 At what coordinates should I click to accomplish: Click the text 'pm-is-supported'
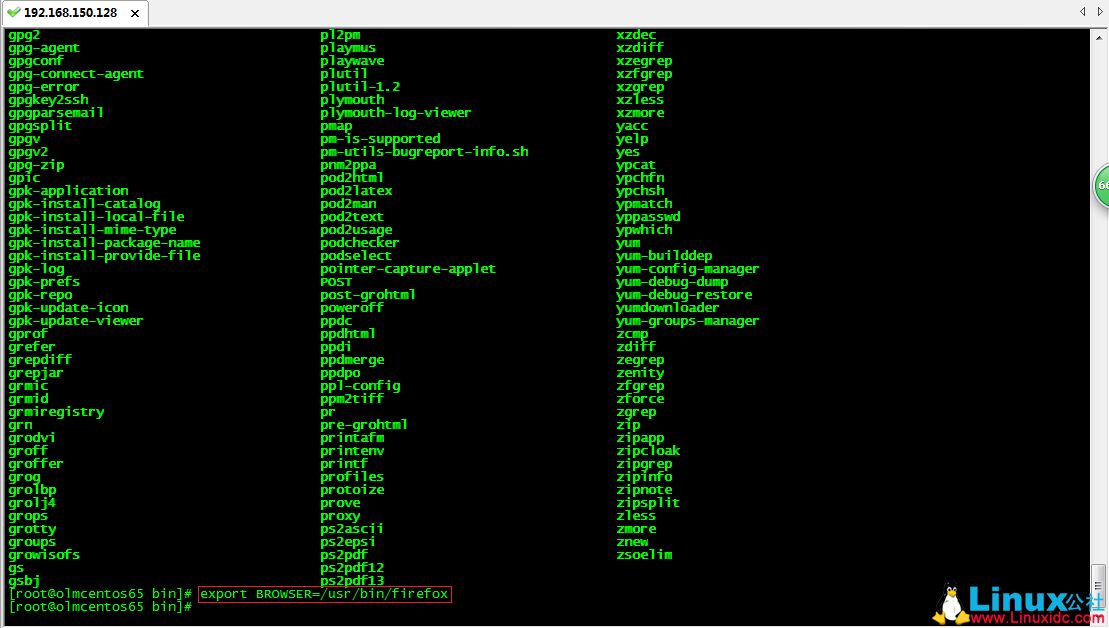380,139
